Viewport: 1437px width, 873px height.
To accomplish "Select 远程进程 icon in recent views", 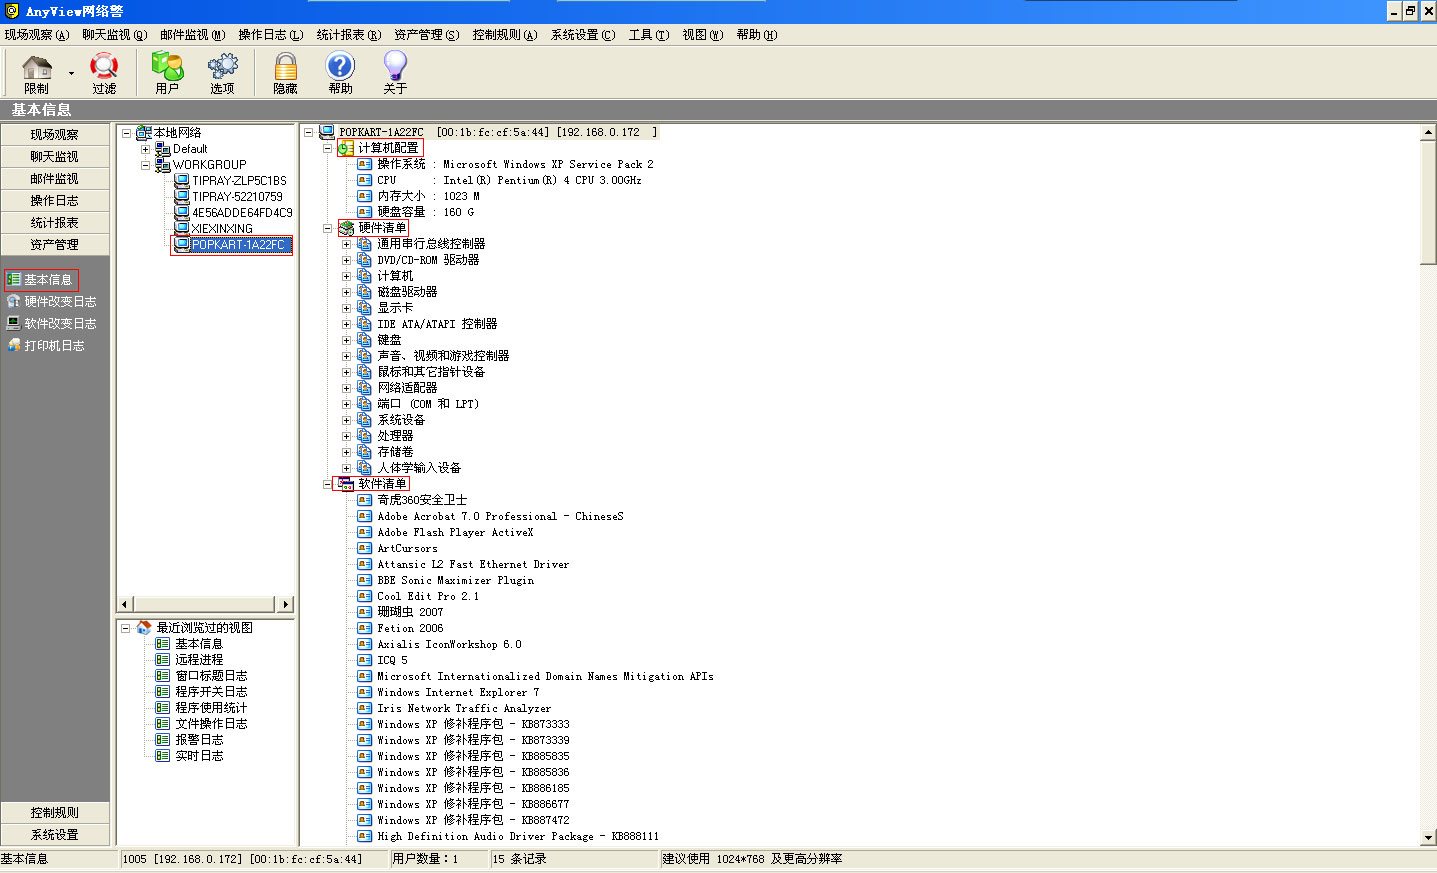I will pyautogui.click(x=162, y=660).
